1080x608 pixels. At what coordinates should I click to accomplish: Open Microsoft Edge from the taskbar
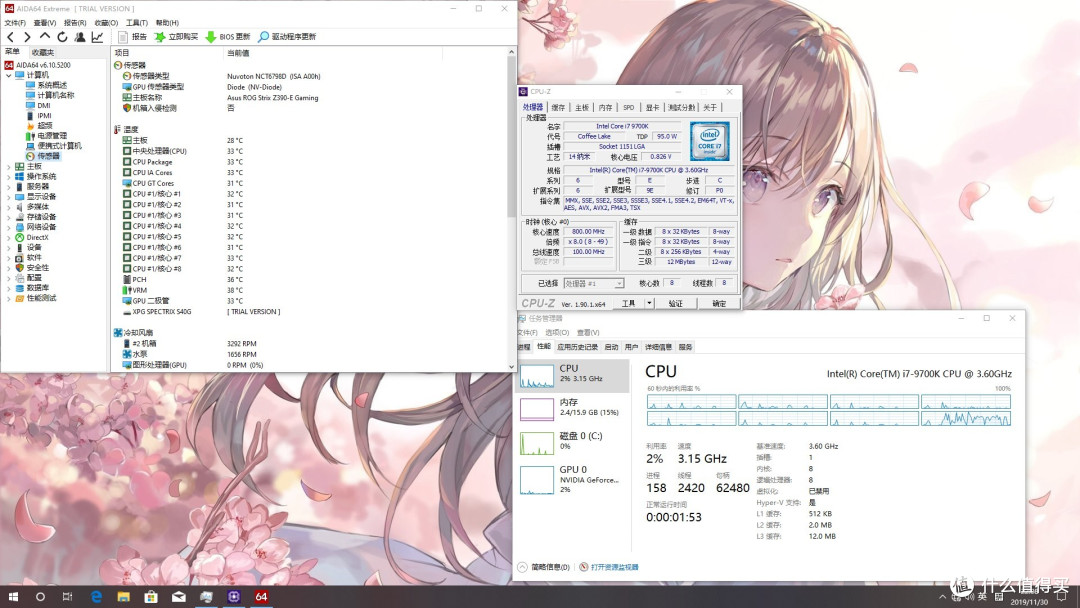tap(96, 597)
